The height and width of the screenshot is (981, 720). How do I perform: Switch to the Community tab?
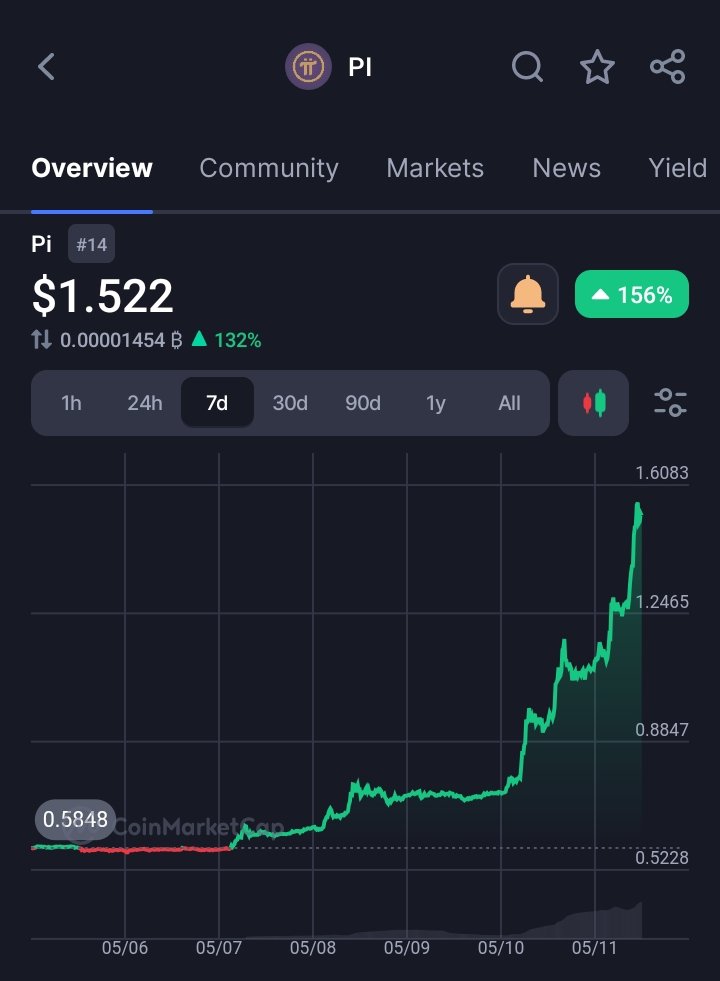269,168
